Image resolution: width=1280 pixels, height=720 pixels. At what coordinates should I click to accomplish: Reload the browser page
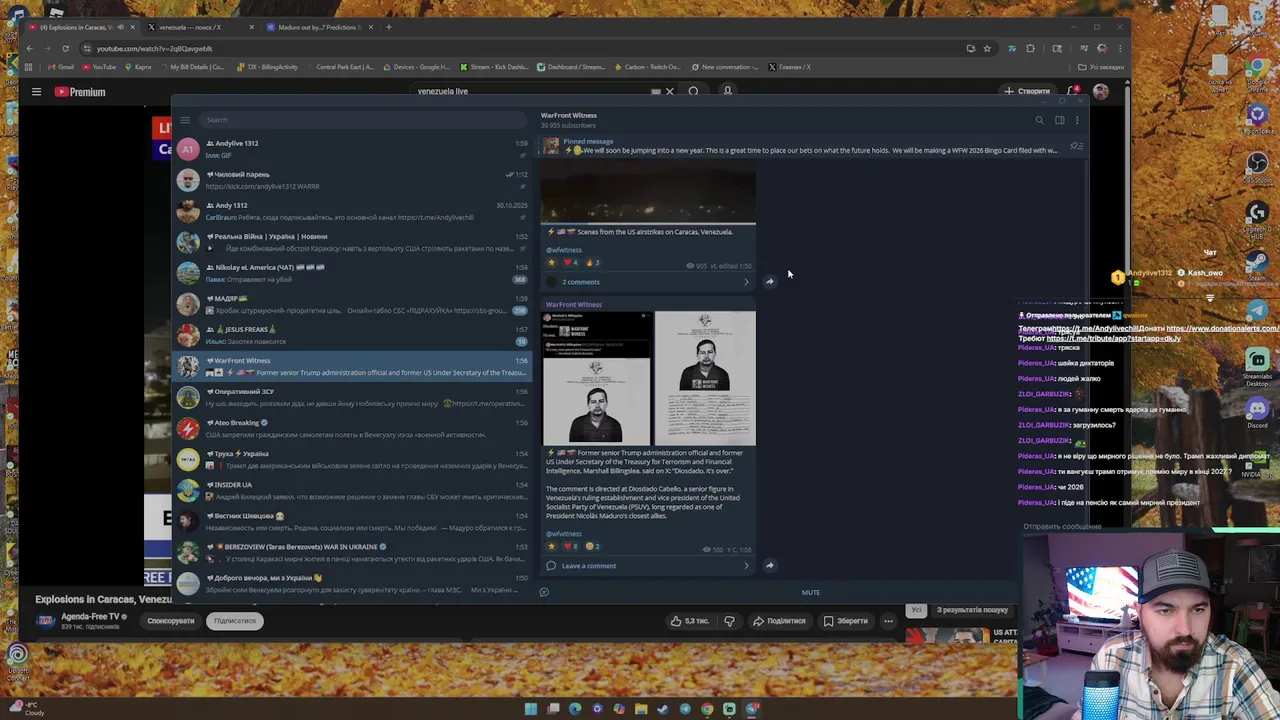pyautogui.click(x=65, y=48)
